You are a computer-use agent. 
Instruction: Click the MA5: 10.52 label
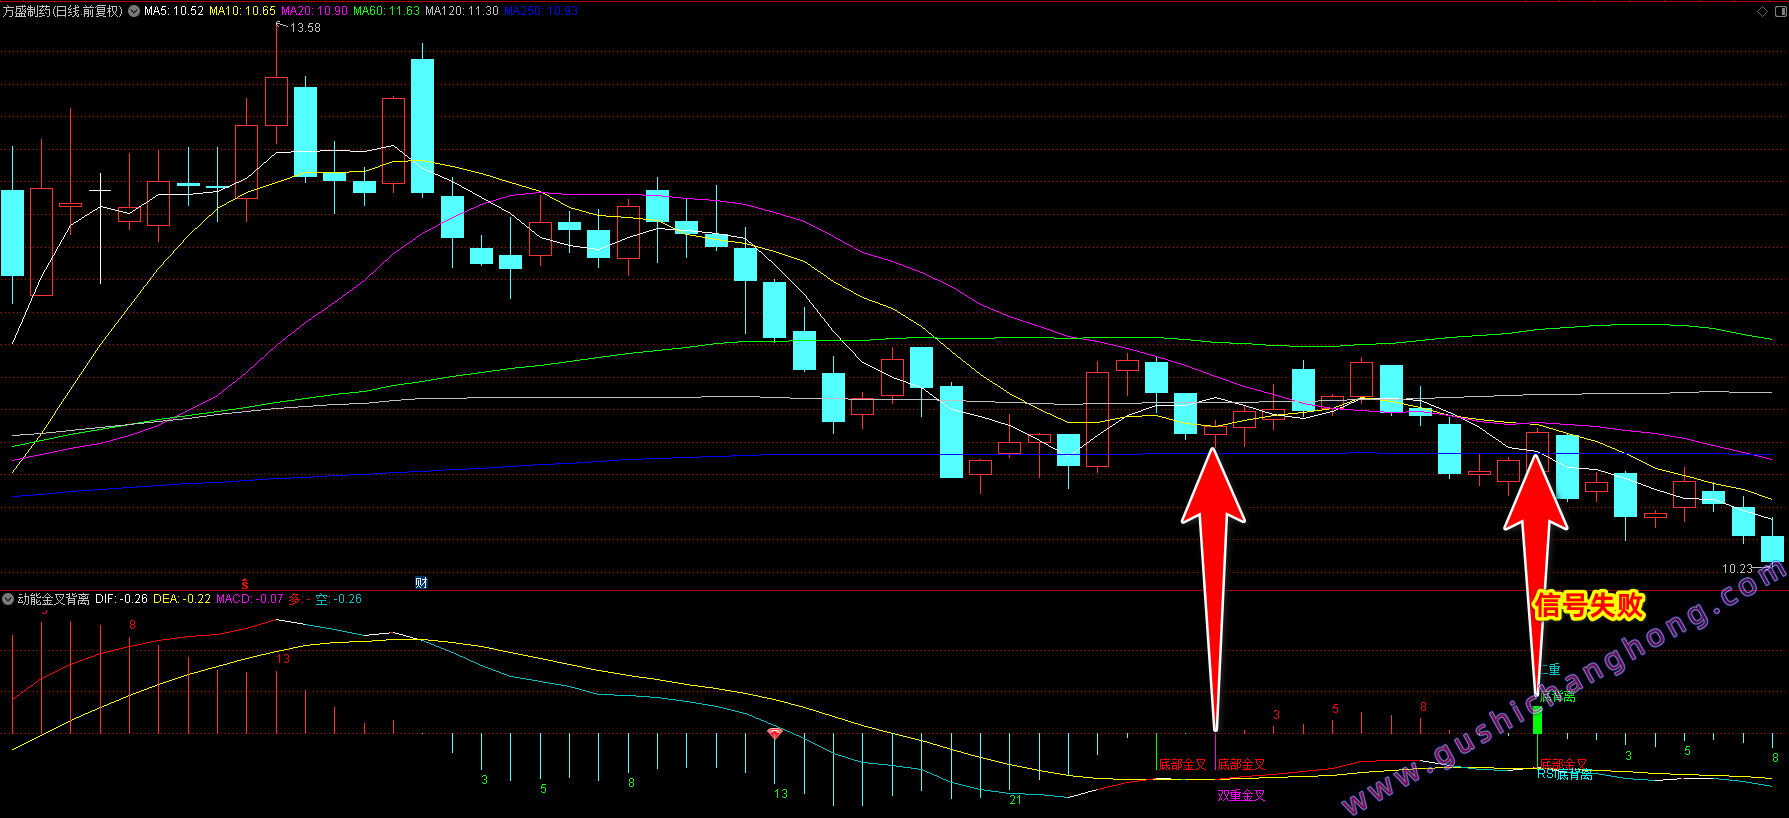point(174,11)
